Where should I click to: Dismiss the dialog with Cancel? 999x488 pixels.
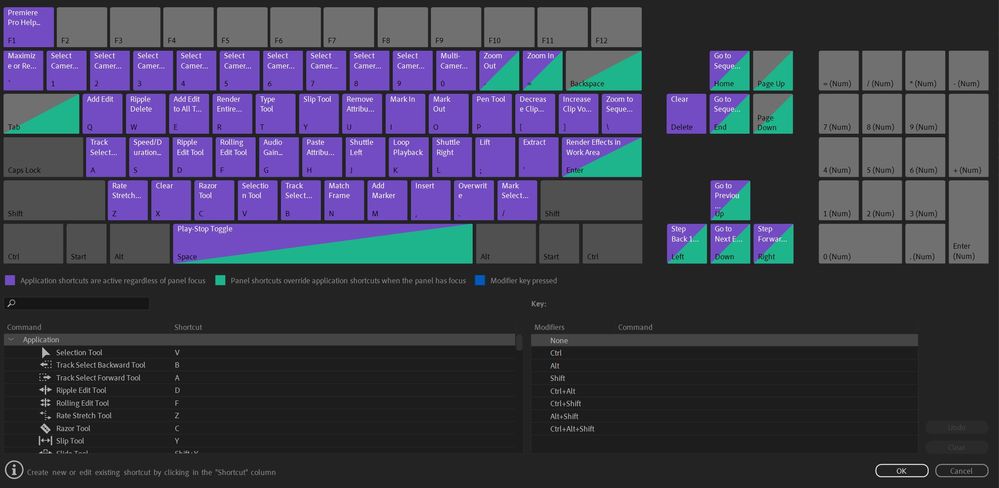(961, 471)
